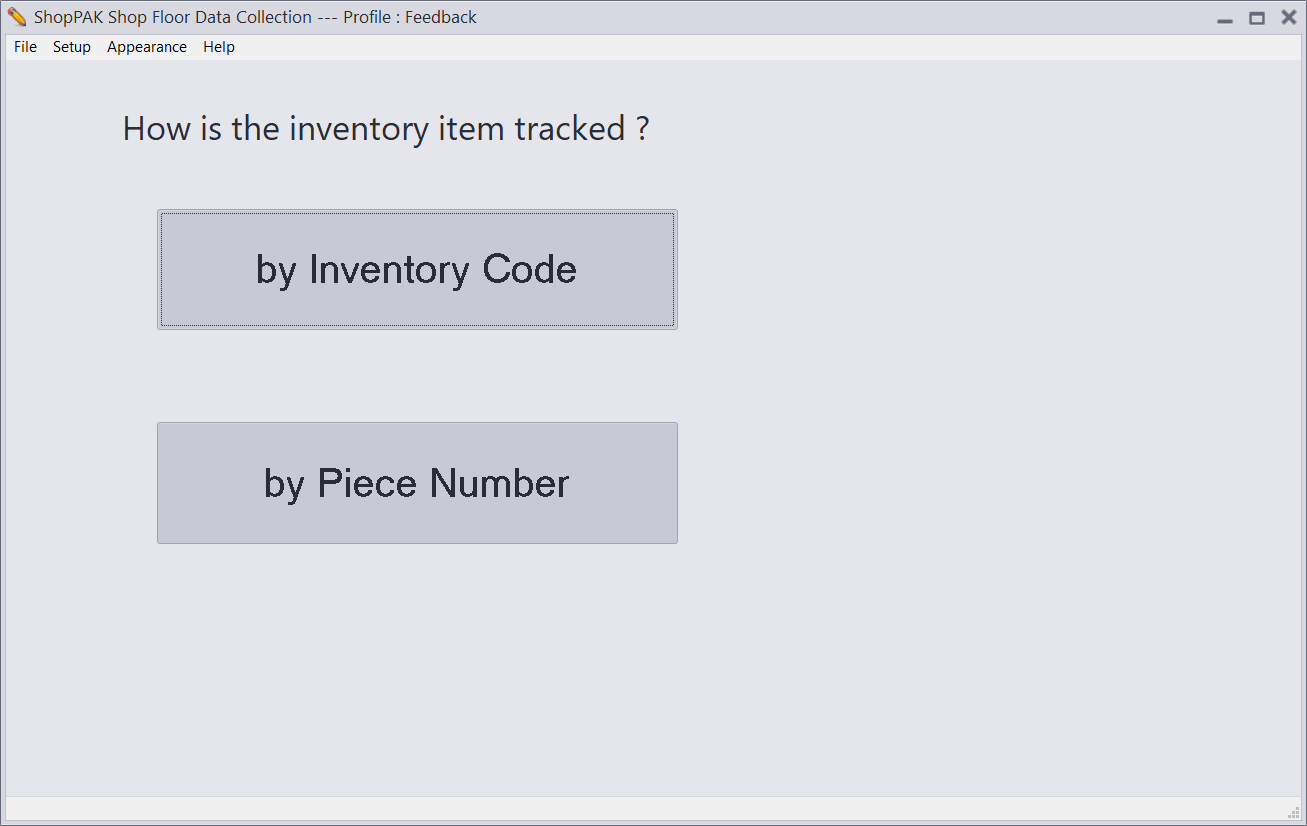Click the empty status bar at bottom
Image resolution: width=1307 pixels, height=826 pixels.
[640, 808]
